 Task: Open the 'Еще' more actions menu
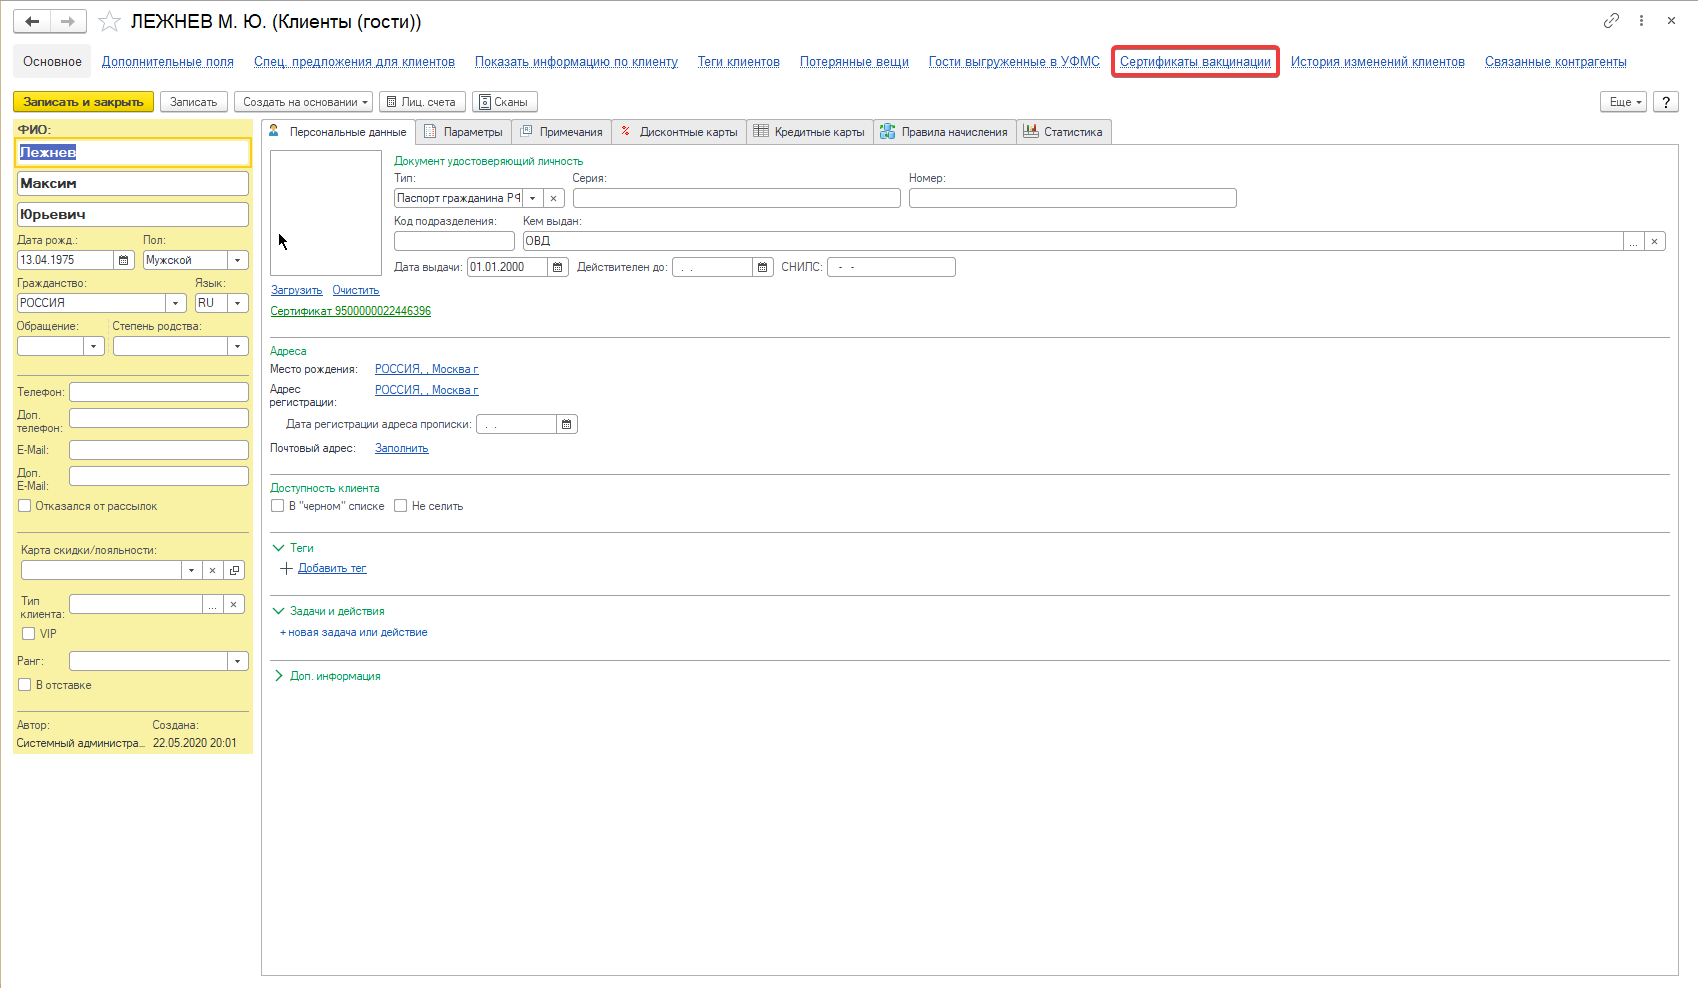click(x=1623, y=102)
